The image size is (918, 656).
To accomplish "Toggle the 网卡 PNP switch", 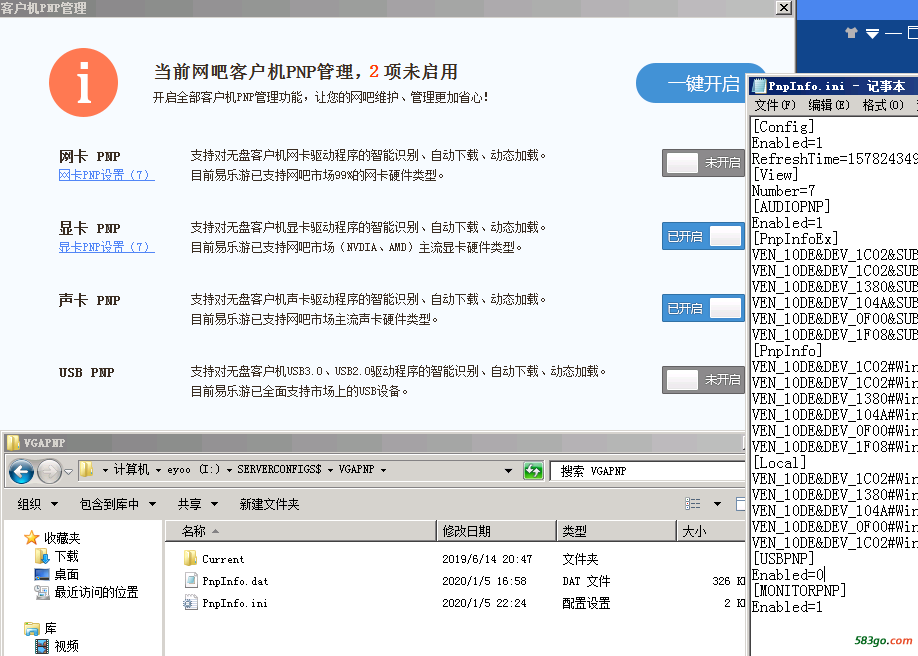I will [703, 162].
